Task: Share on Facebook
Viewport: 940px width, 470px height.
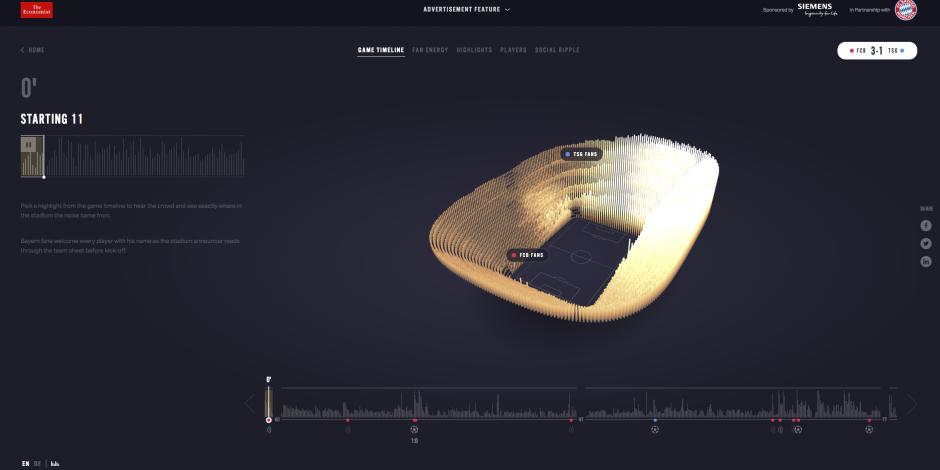Action: click(x=926, y=226)
